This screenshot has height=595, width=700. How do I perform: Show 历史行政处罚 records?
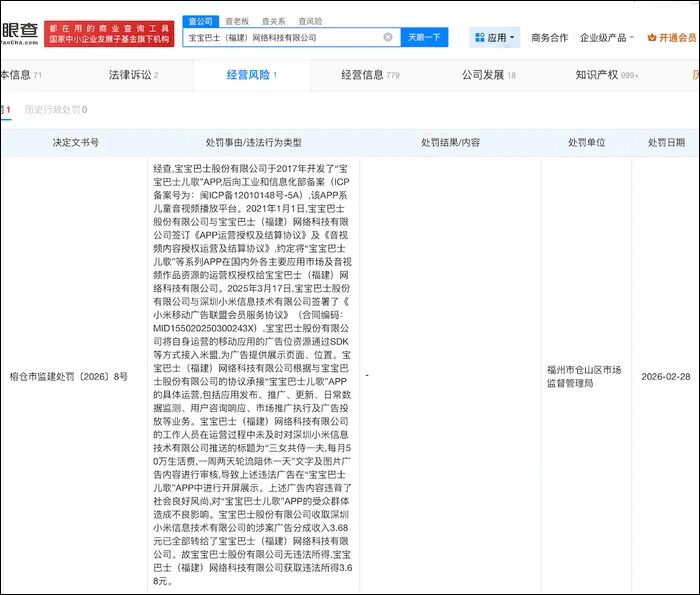tap(55, 109)
